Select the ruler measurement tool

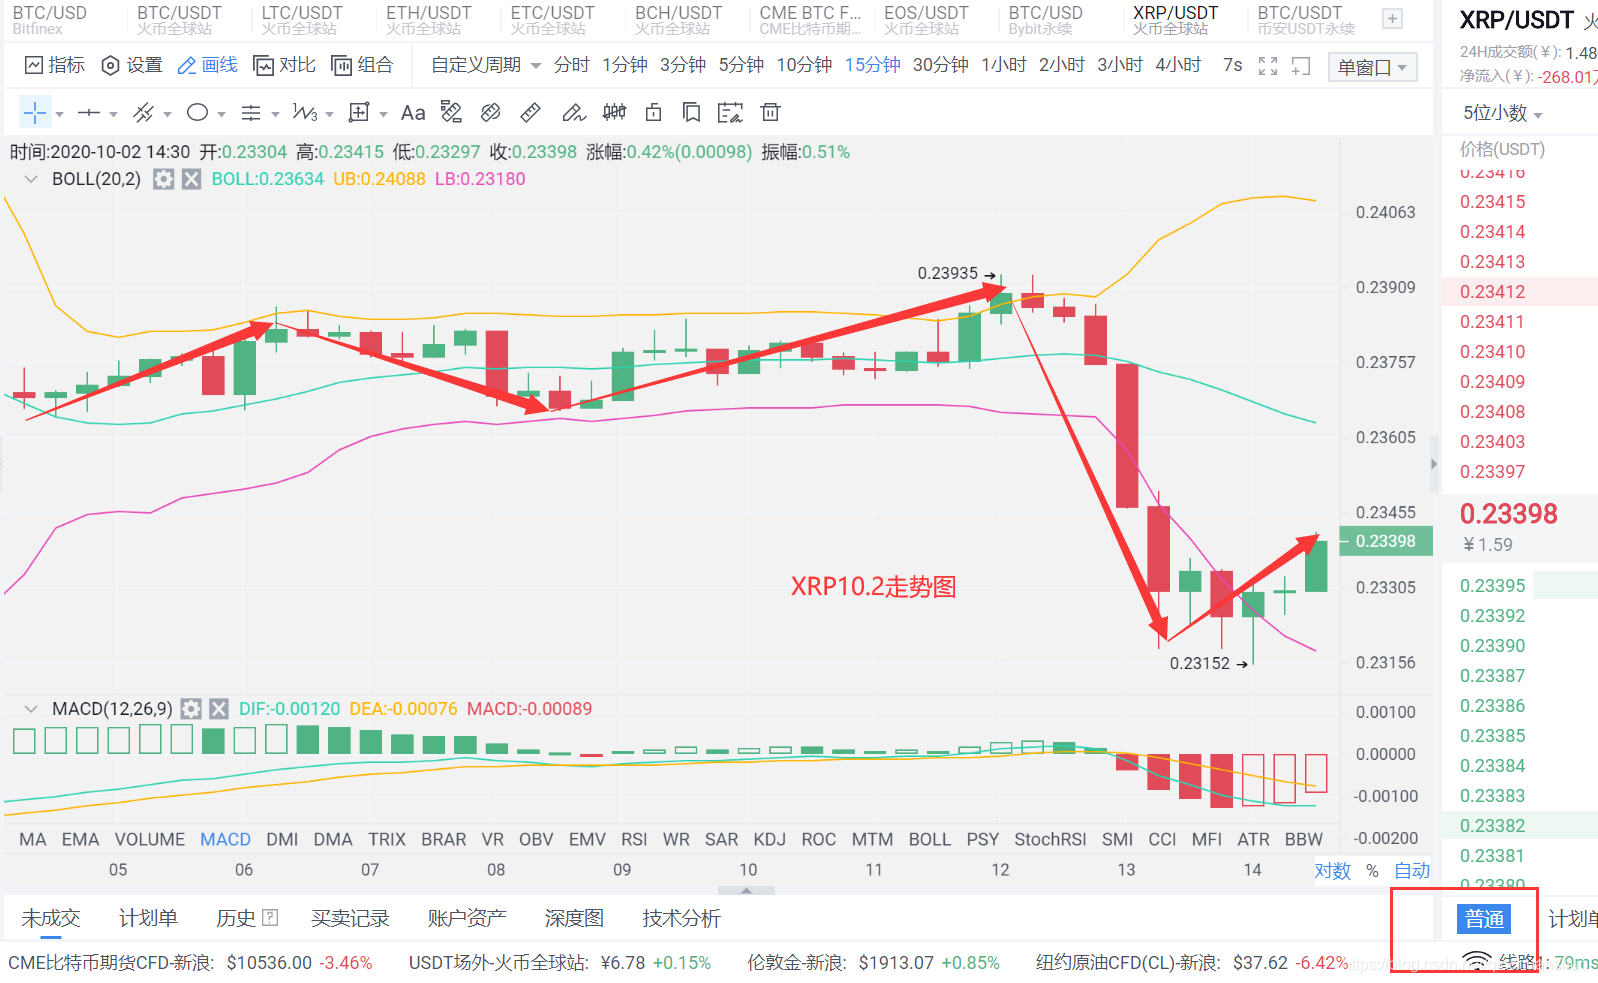(x=531, y=113)
